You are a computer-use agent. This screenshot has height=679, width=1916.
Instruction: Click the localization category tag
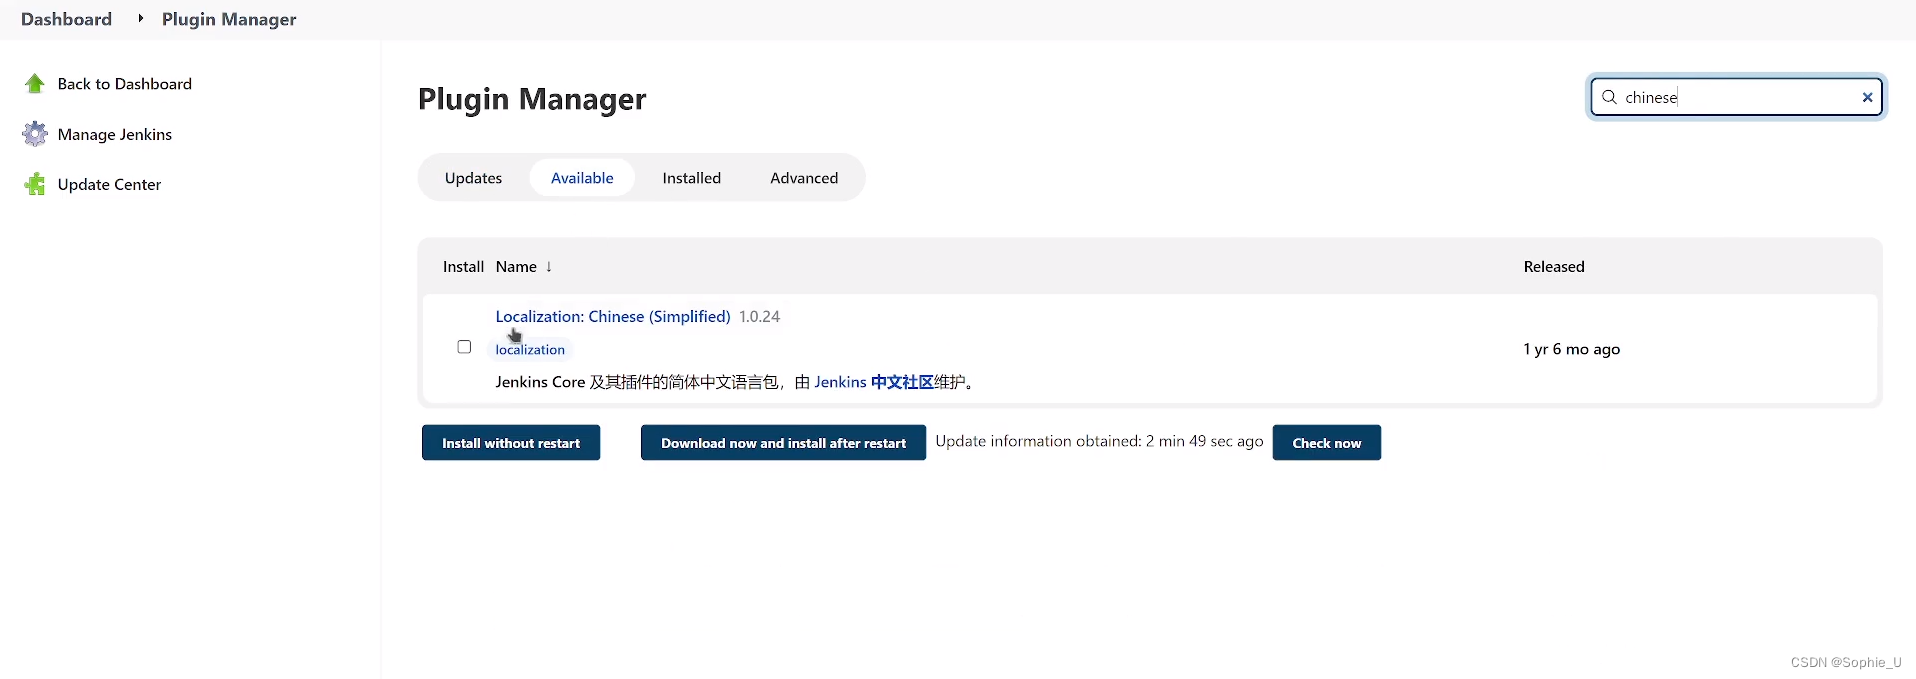pyautogui.click(x=530, y=349)
